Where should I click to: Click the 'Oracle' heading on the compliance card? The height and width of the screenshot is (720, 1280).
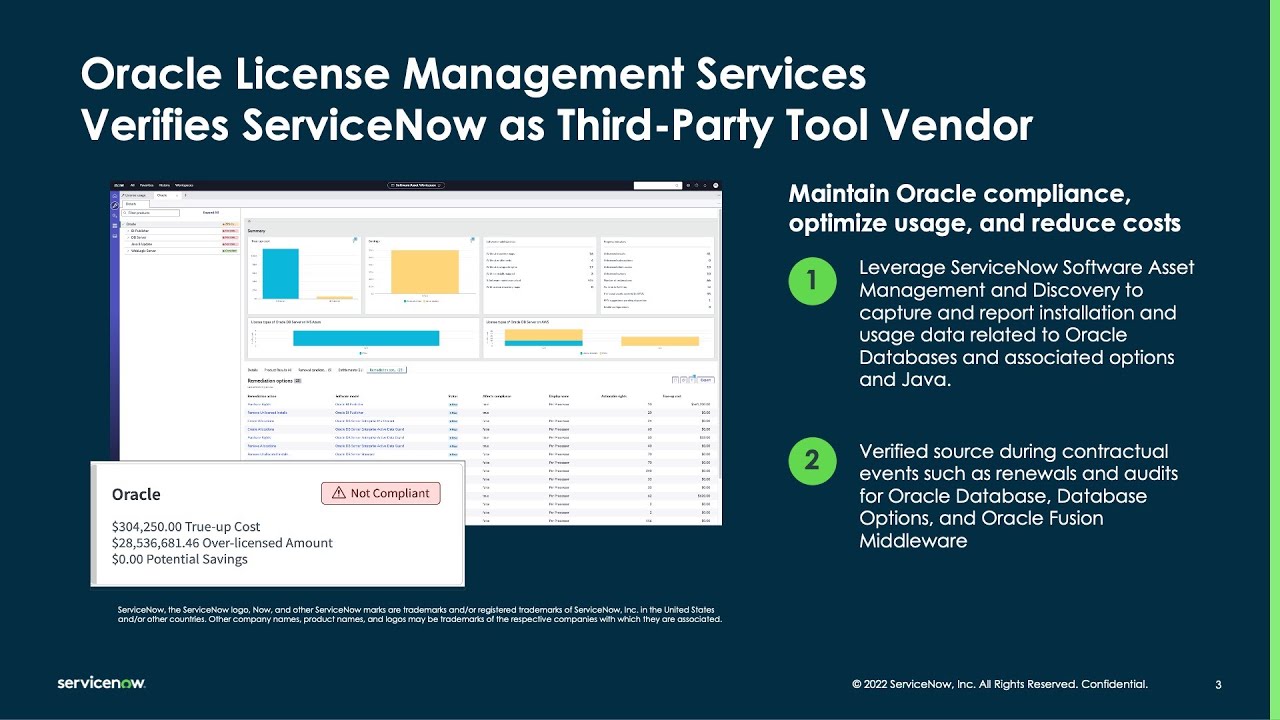pyautogui.click(x=136, y=494)
